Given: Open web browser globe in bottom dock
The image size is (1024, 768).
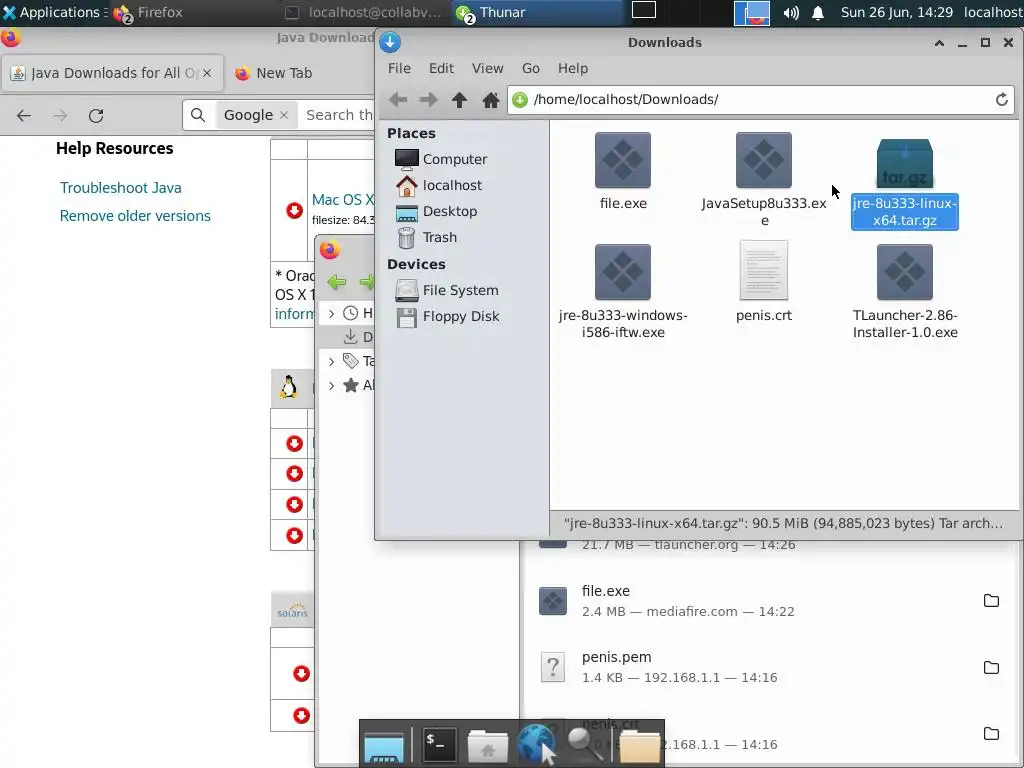Looking at the screenshot, I should click(537, 744).
